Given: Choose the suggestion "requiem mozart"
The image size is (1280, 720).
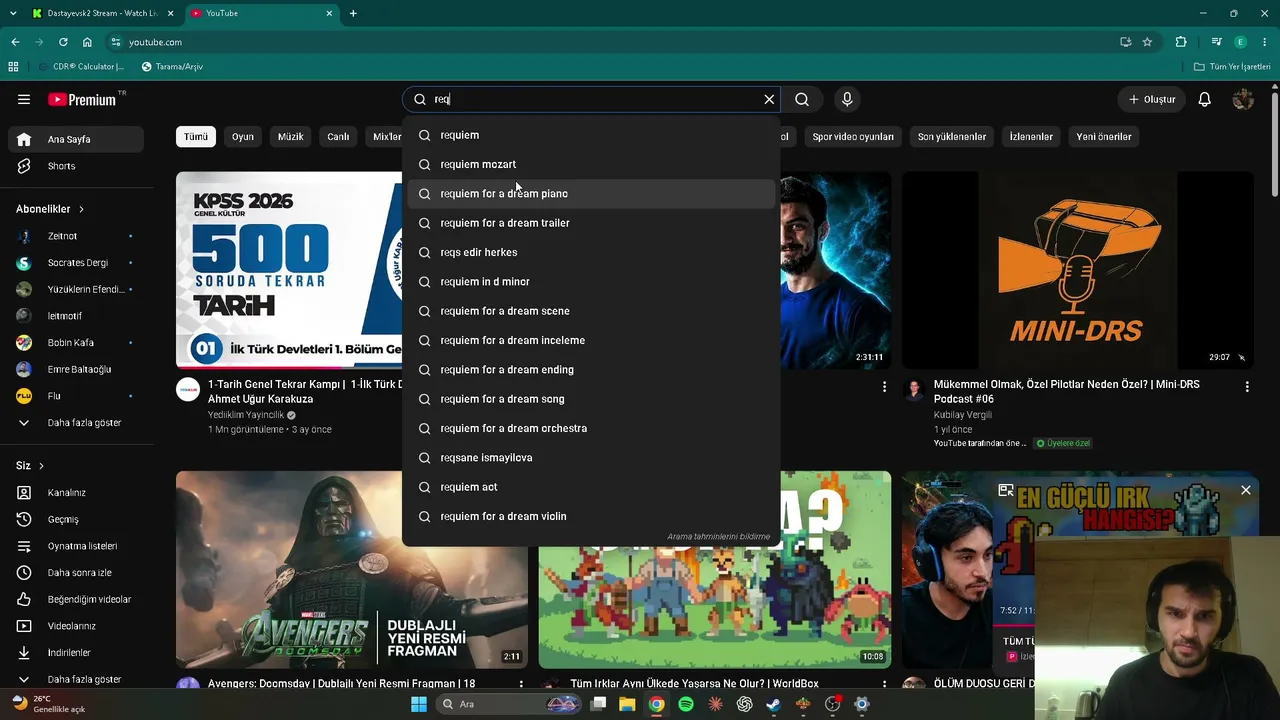Looking at the screenshot, I should pyautogui.click(x=591, y=164).
